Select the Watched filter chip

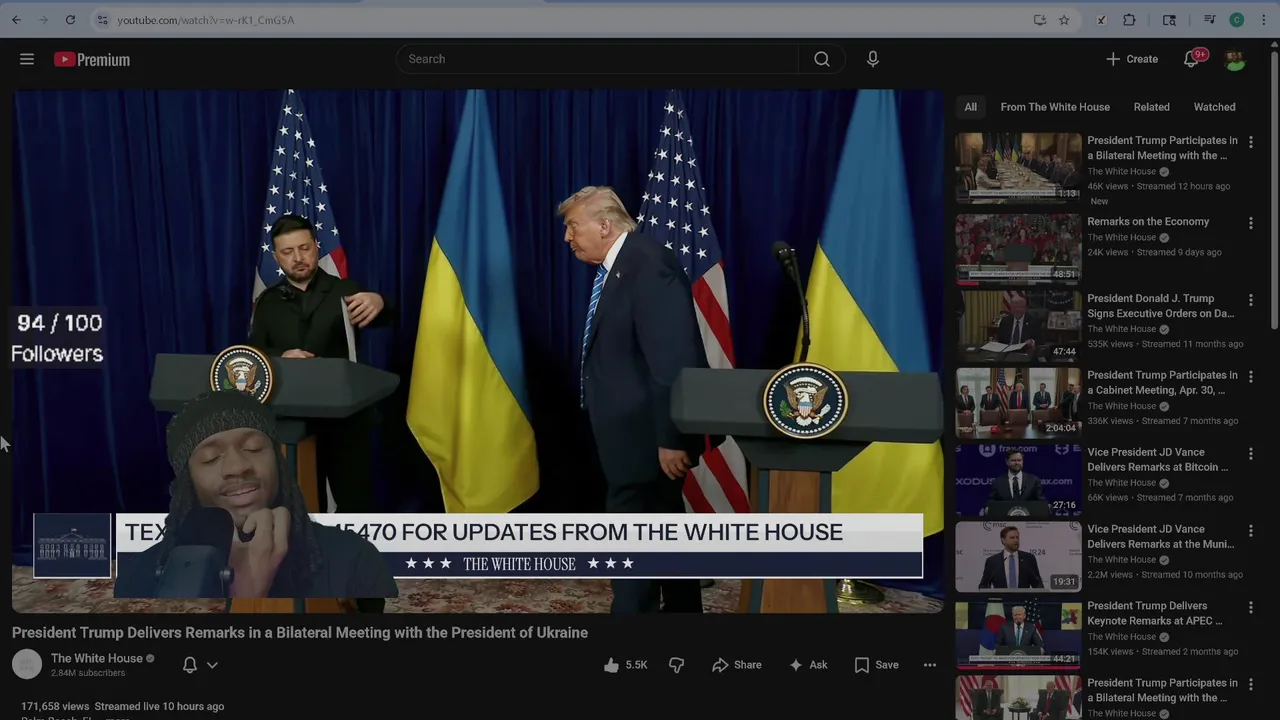1215,107
